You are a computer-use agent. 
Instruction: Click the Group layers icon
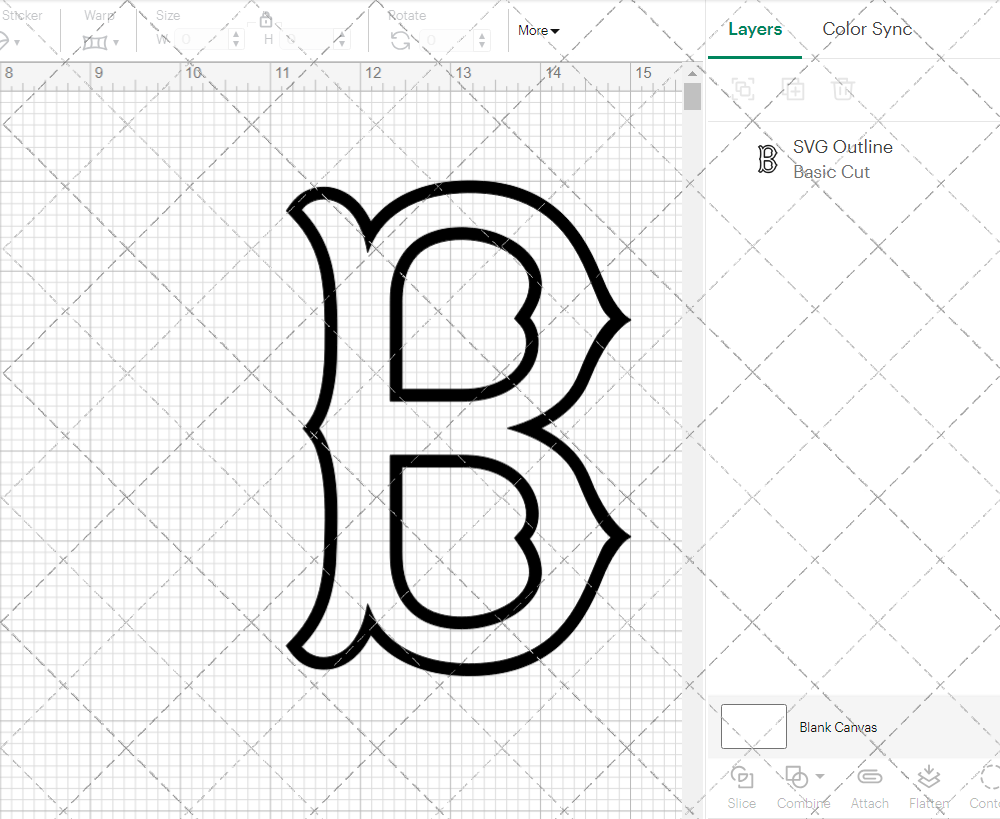[x=742, y=89]
